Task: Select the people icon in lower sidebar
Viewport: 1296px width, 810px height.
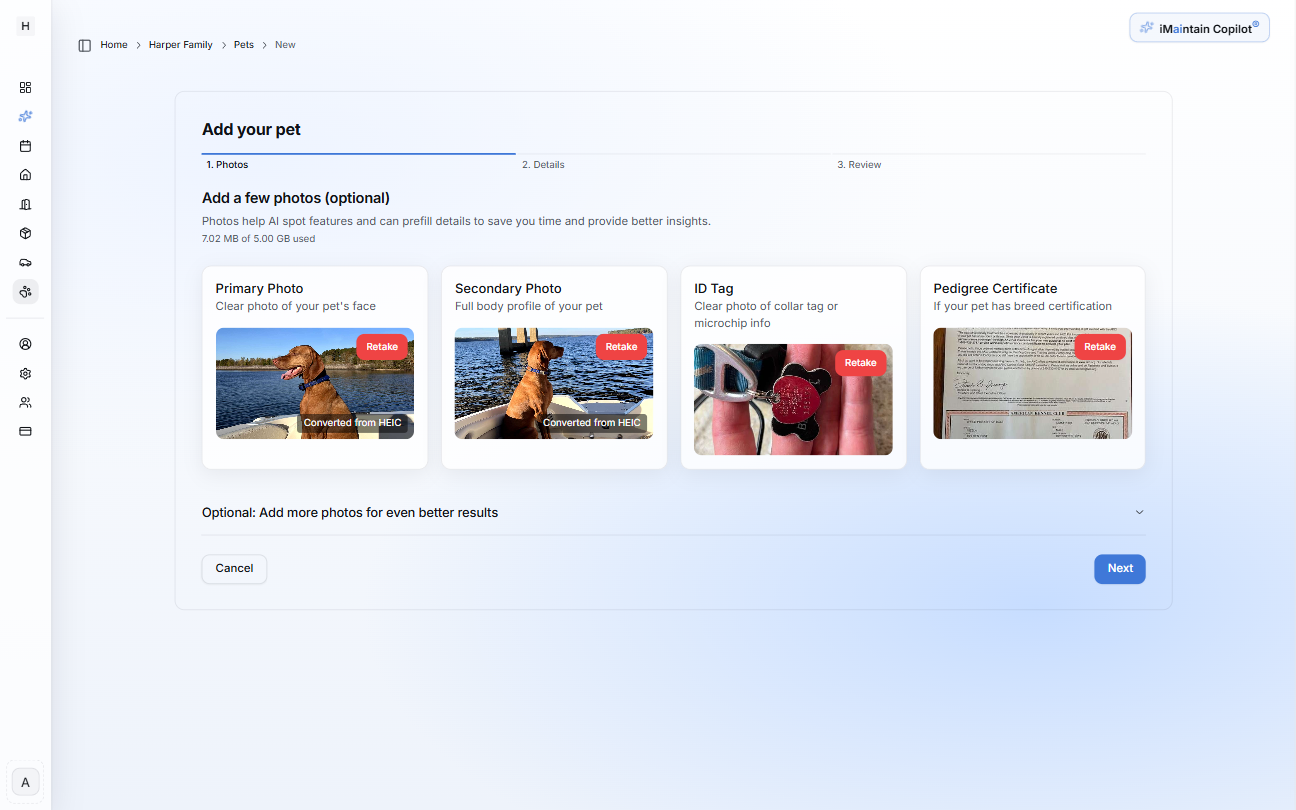Action: point(25,402)
